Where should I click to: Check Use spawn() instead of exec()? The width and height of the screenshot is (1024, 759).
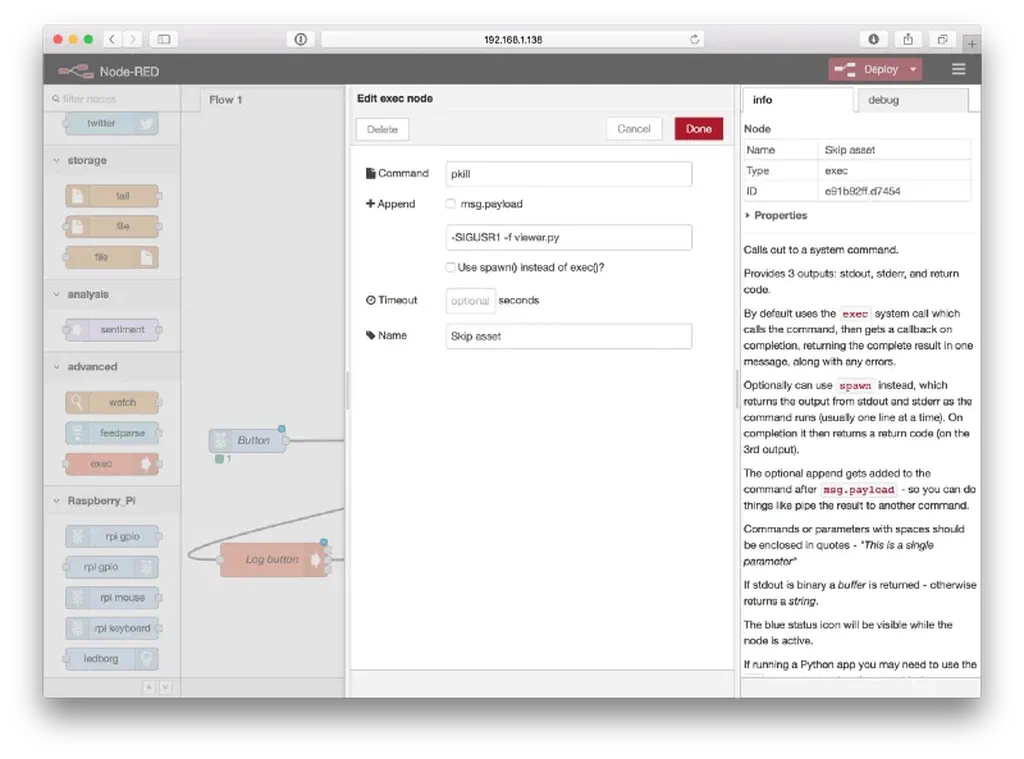451,267
